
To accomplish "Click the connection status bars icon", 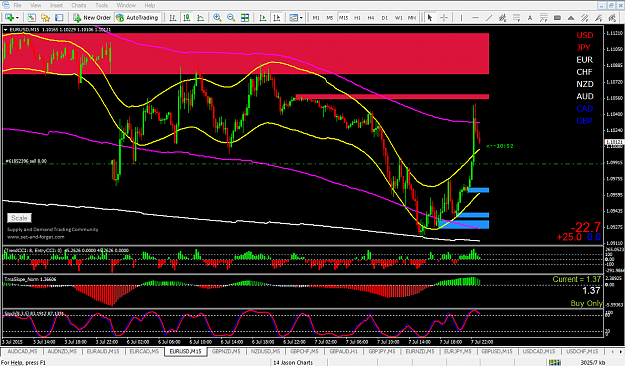I will (x=555, y=362).
